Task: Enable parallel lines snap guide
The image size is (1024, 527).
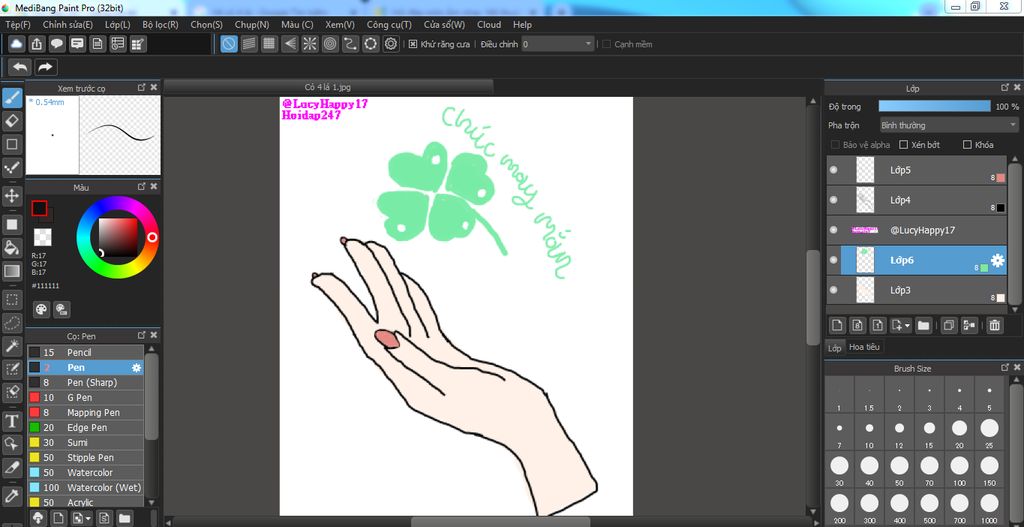Action: point(249,44)
